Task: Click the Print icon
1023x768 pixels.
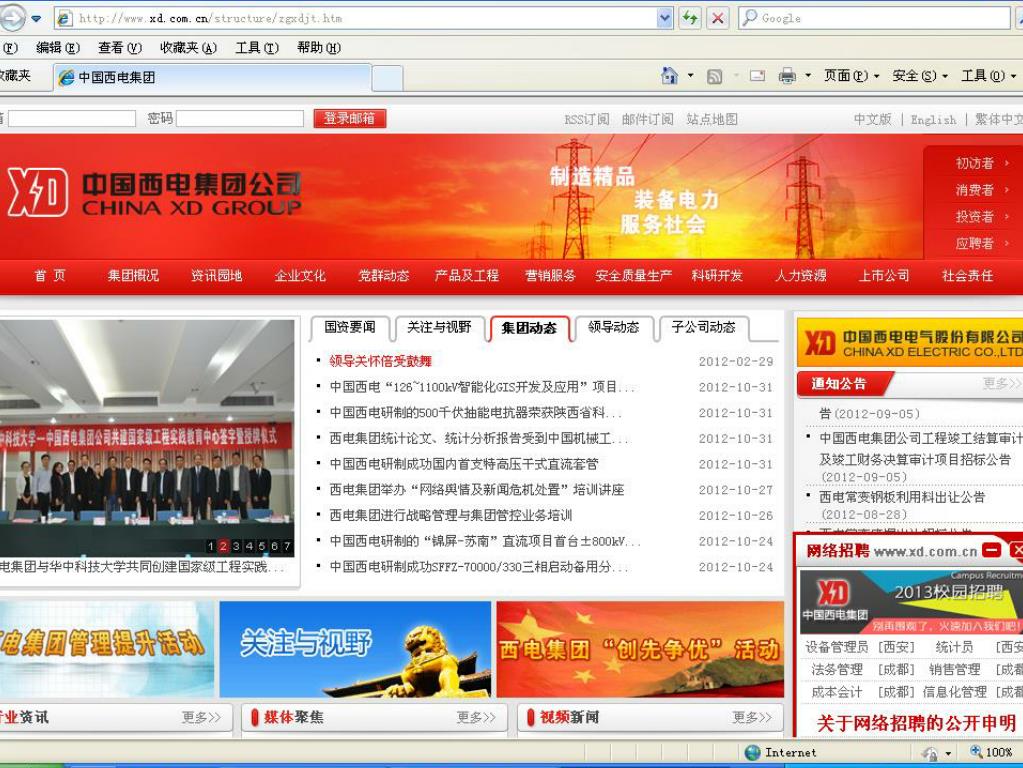Action: tap(787, 76)
